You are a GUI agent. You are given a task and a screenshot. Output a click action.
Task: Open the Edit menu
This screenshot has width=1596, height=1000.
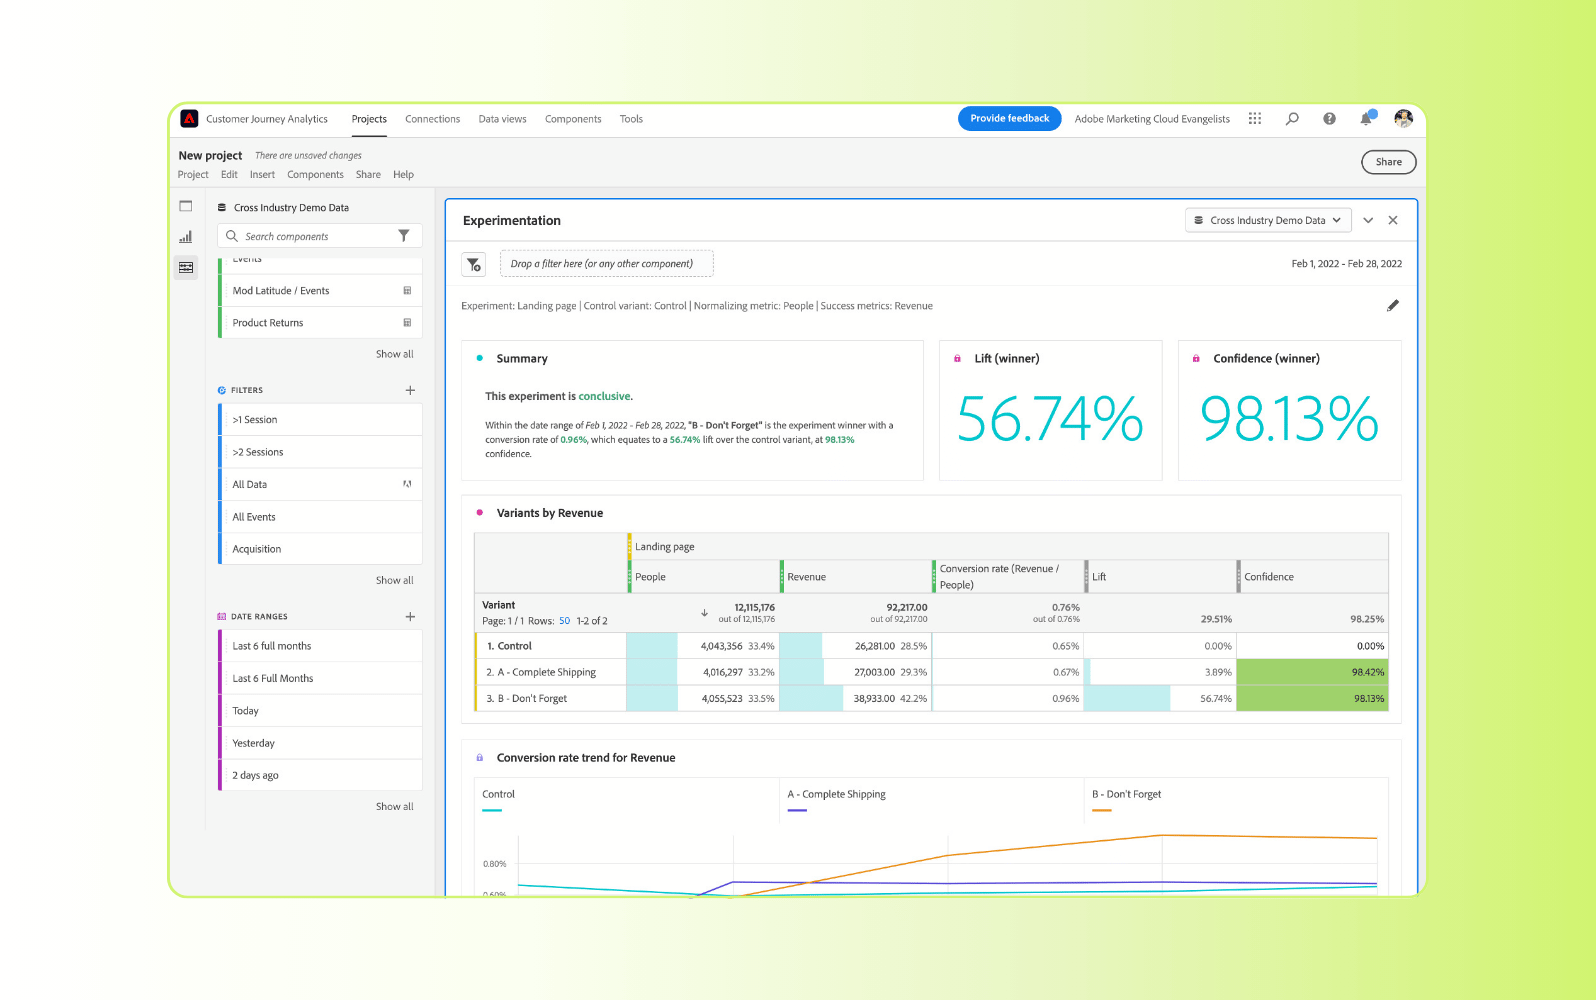229,174
